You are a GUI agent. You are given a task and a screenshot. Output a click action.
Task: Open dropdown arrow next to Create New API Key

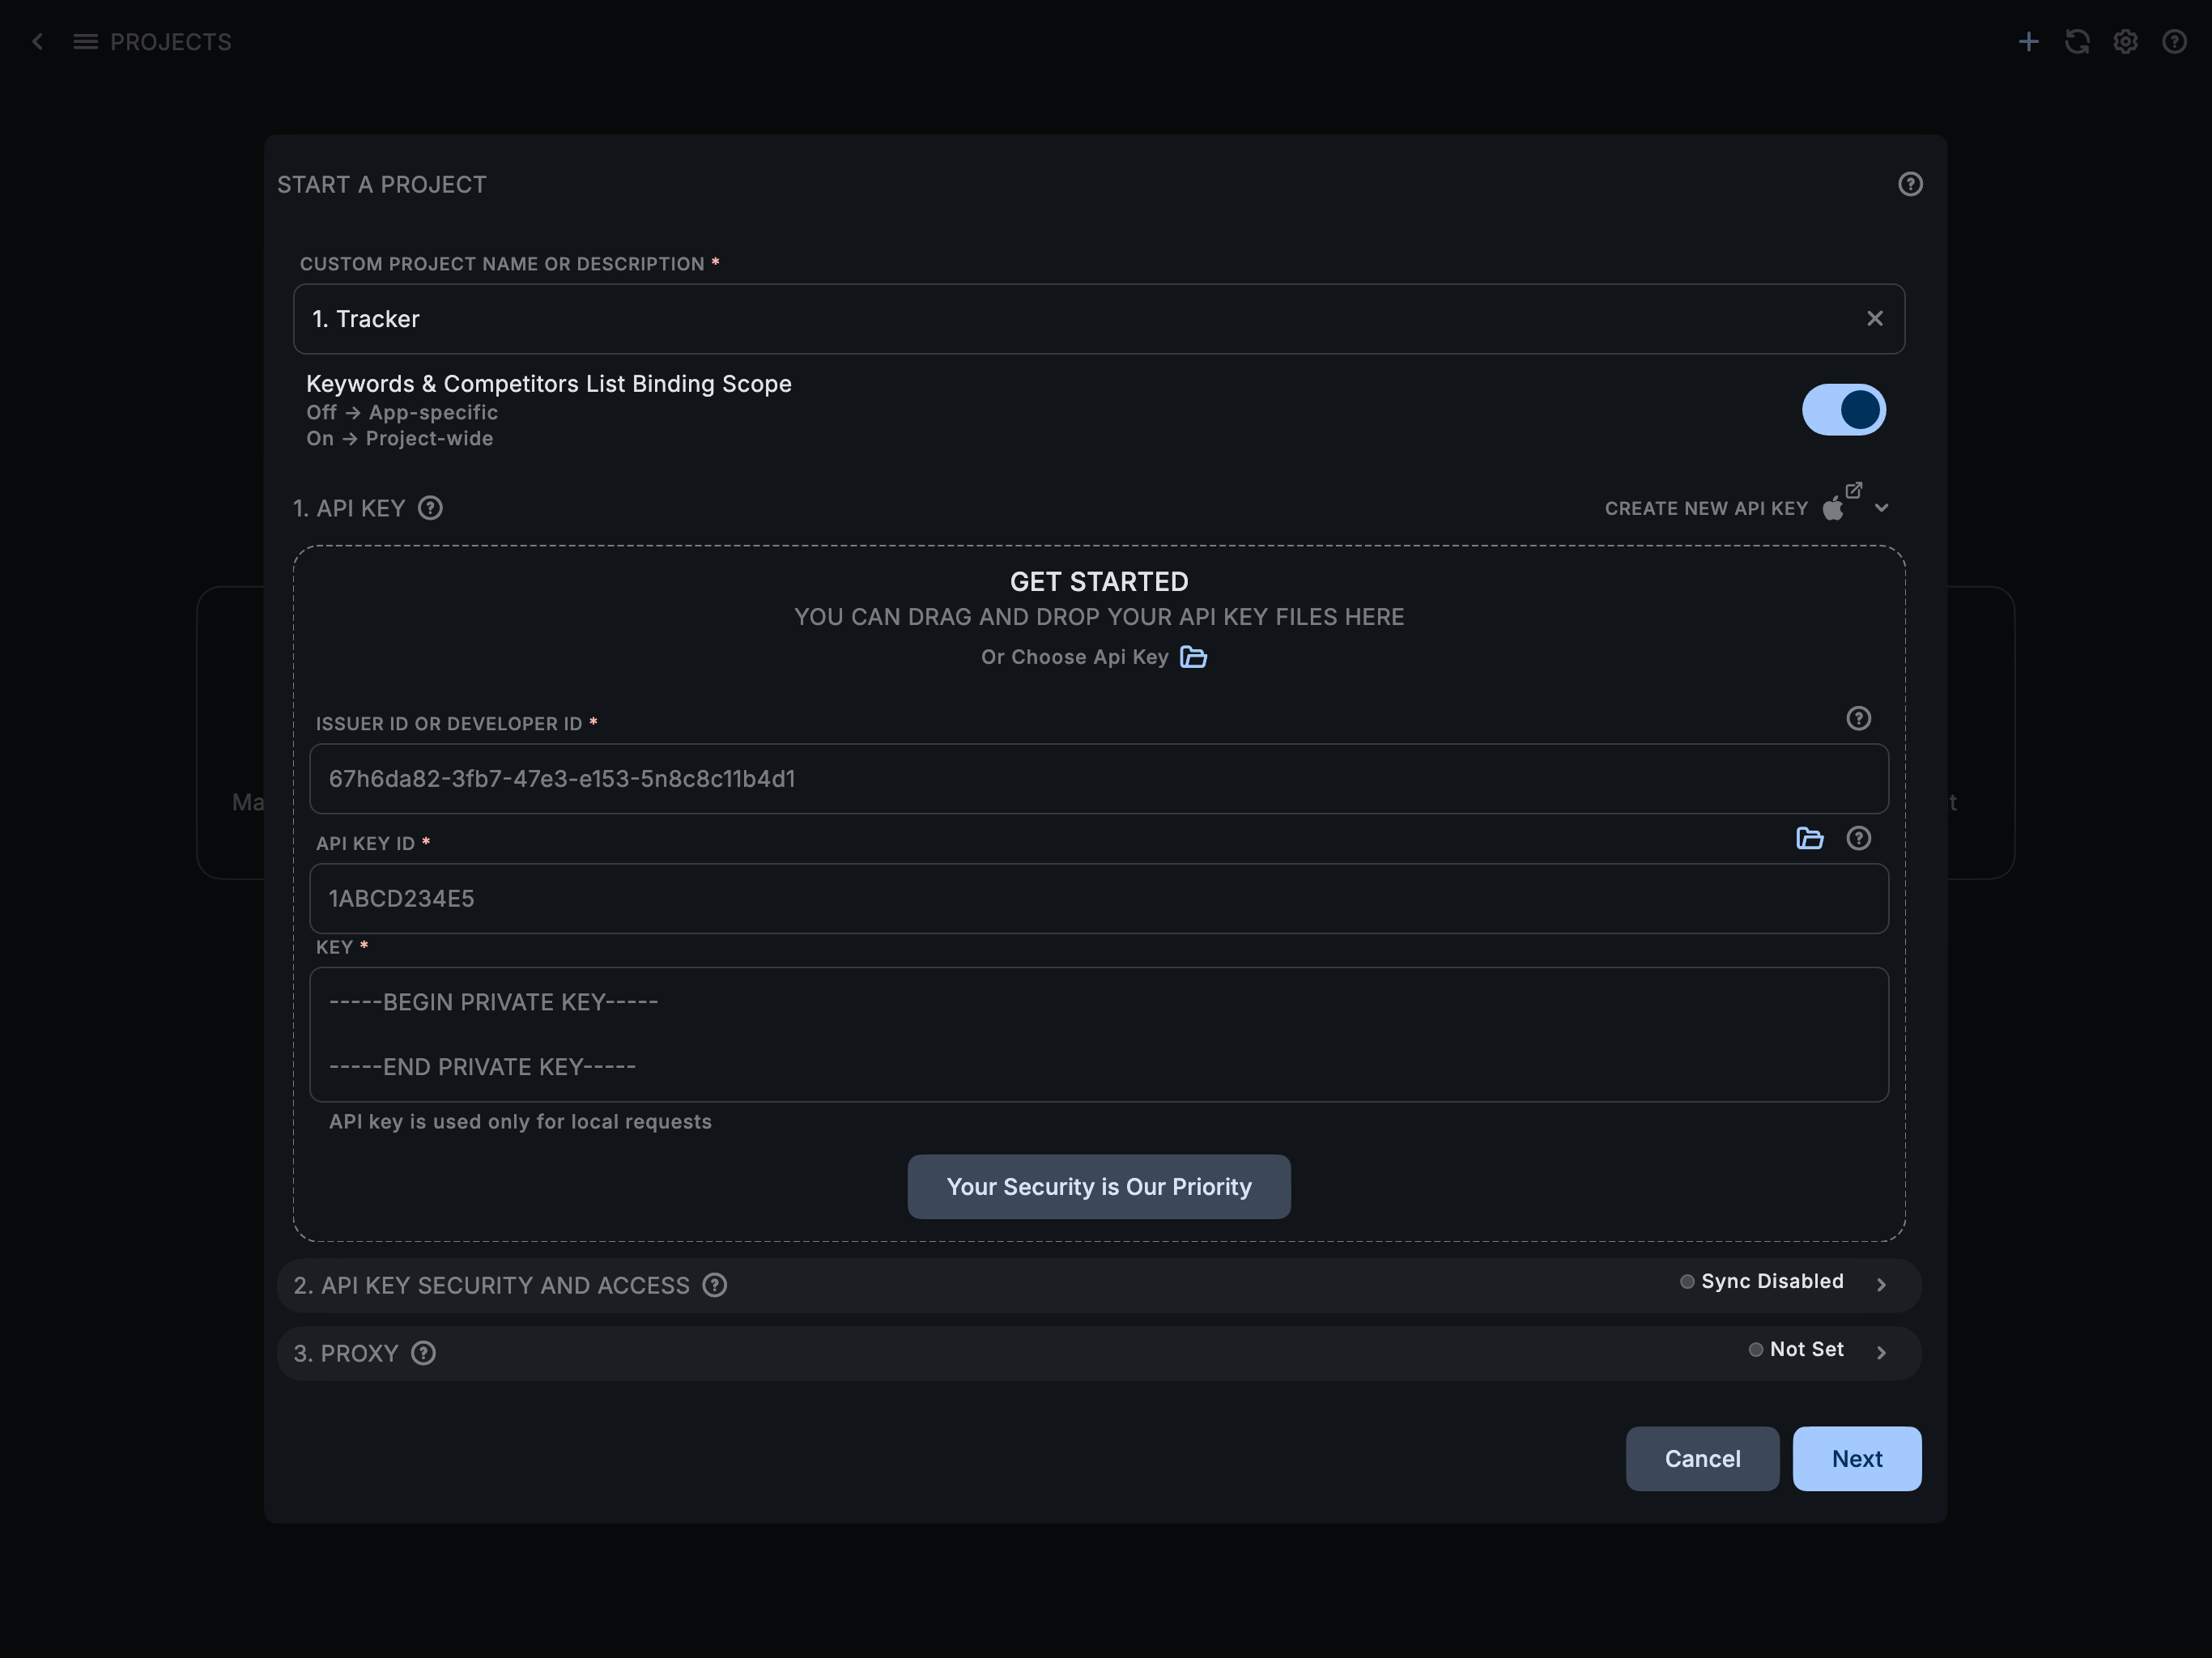[1881, 508]
